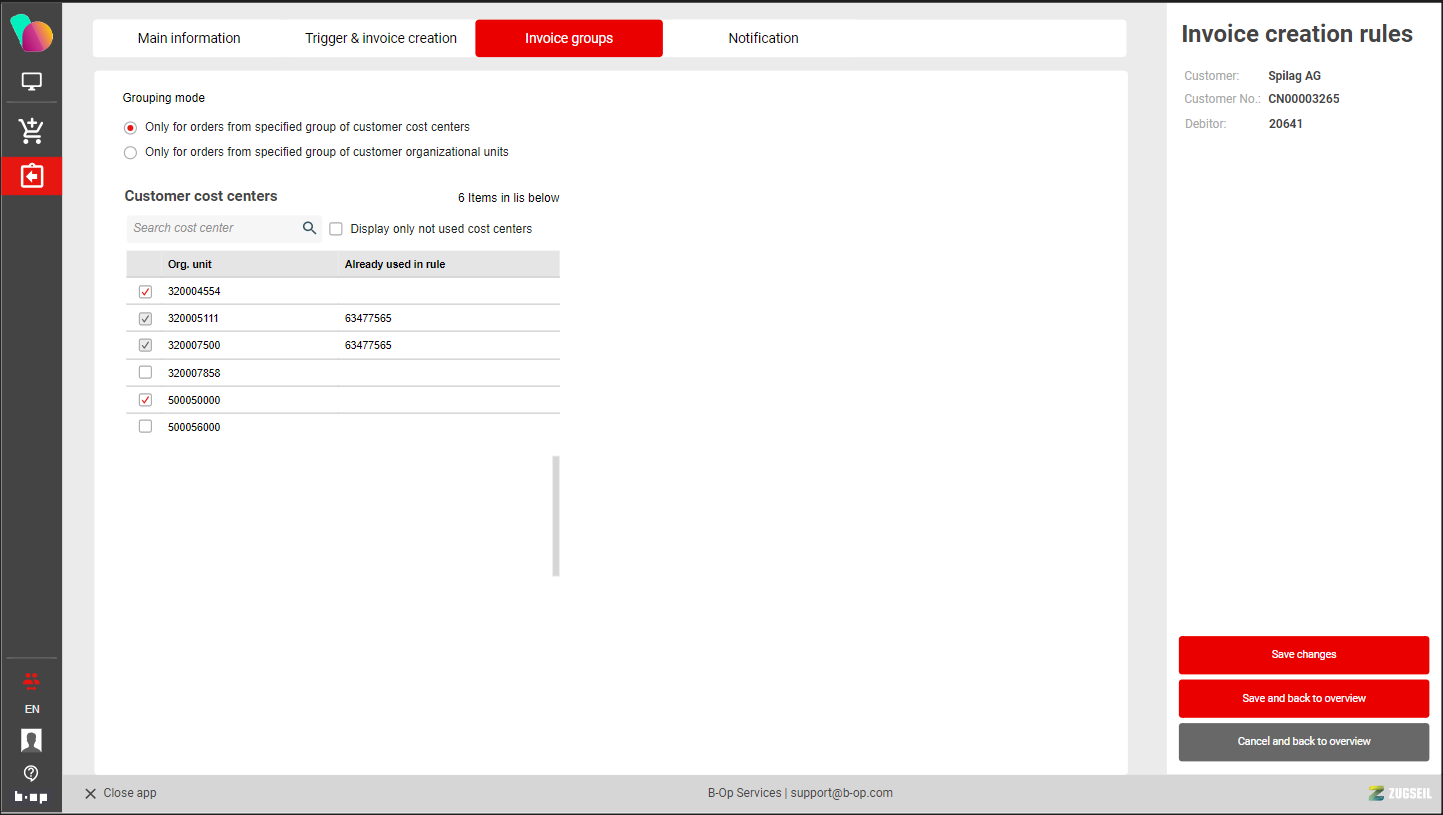Open the add-to-cart sidebar icon
This screenshot has height=815, width=1443.
click(31, 130)
